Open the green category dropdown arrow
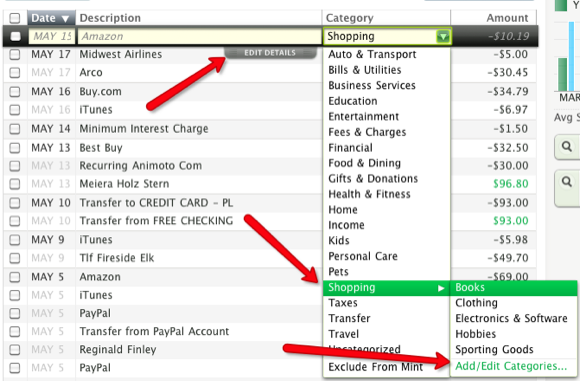This screenshot has height=381, width=580. pos(443,37)
